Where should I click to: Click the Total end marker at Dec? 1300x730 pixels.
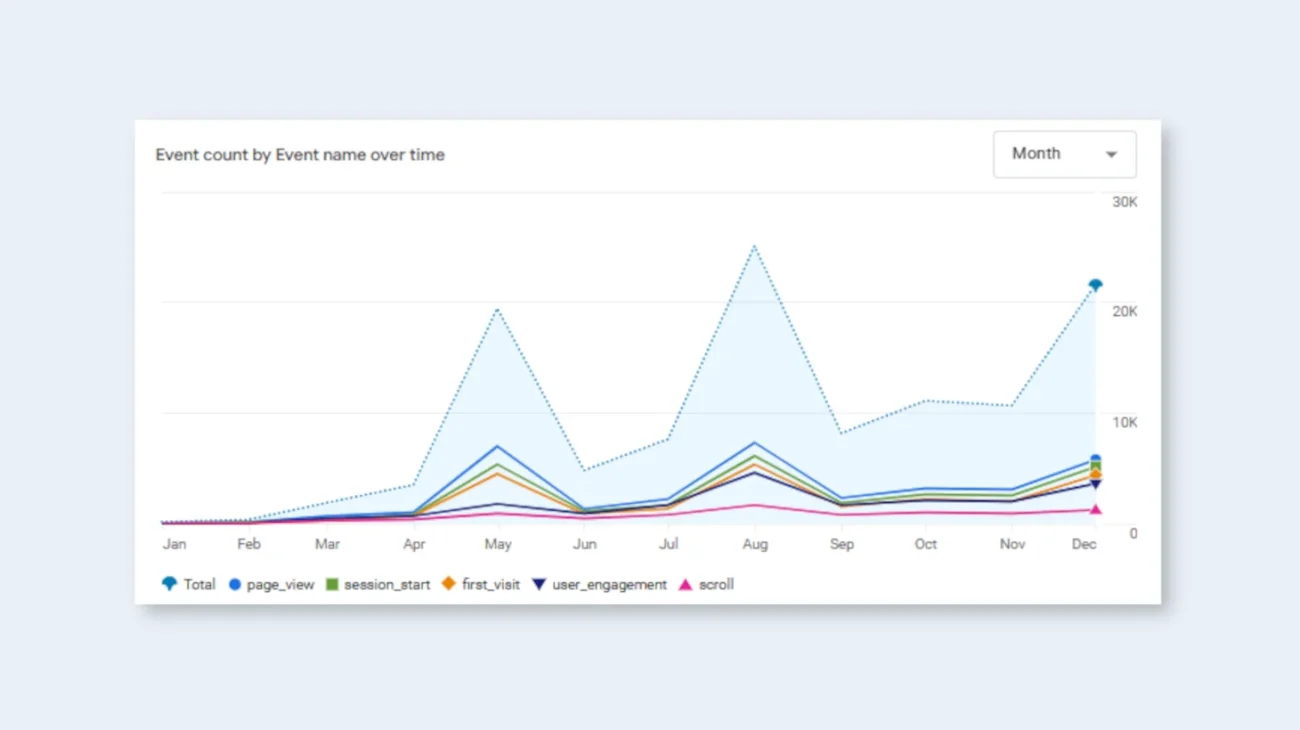coord(1095,285)
